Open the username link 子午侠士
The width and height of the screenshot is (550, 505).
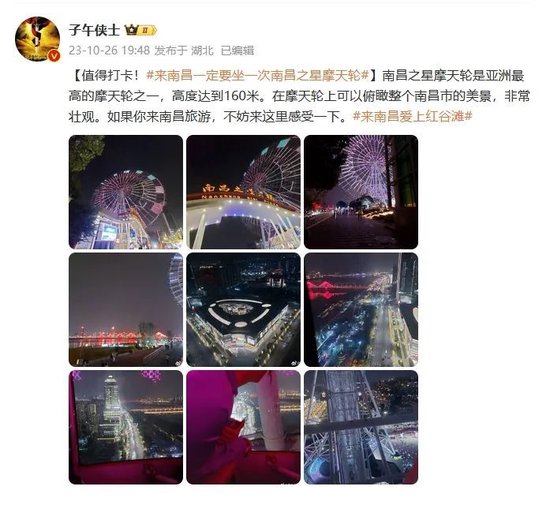click(x=94, y=30)
